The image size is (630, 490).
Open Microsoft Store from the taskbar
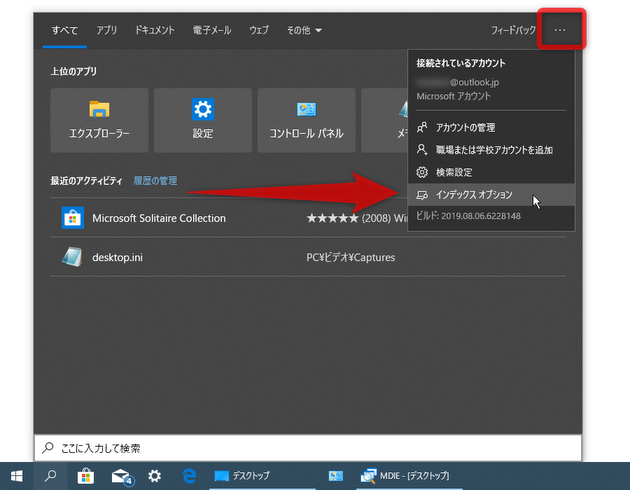86,476
